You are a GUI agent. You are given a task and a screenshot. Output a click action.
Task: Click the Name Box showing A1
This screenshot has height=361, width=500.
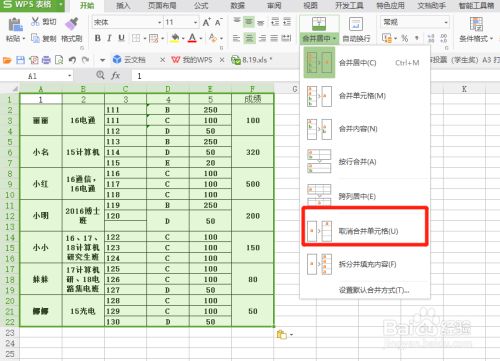[x=36, y=76]
